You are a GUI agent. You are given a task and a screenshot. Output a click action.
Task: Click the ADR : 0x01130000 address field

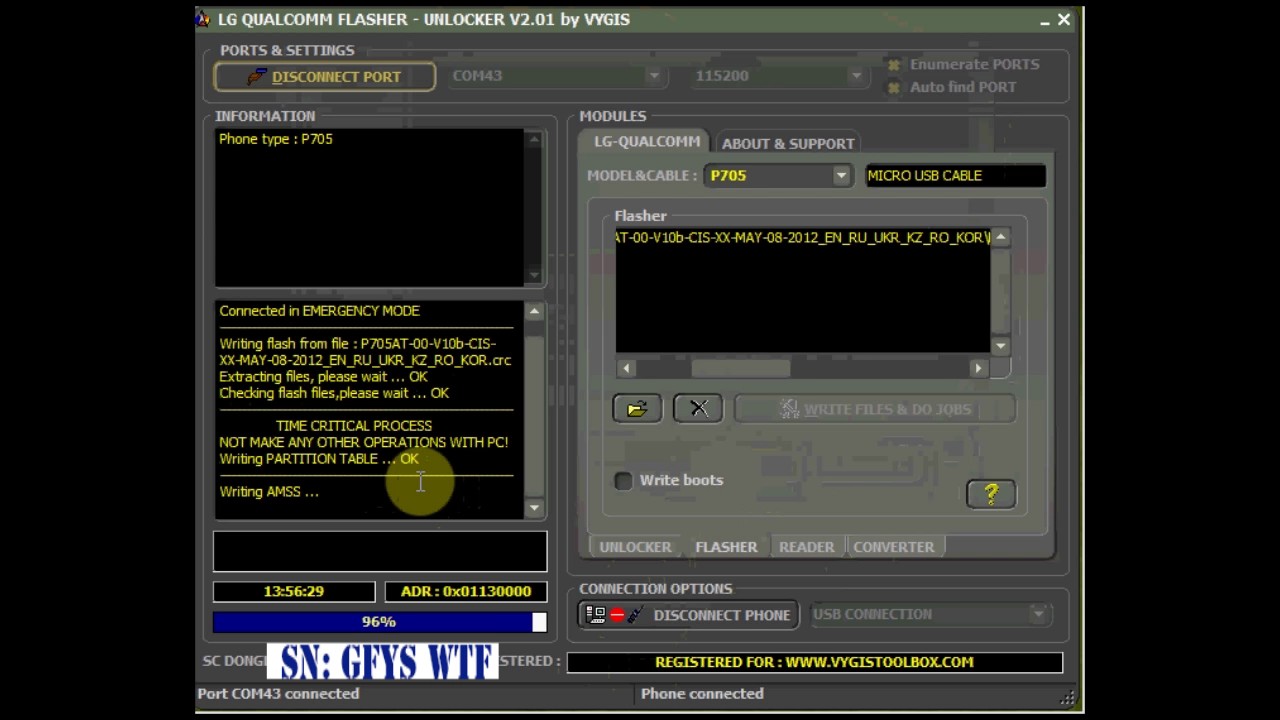tap(466, 592)
